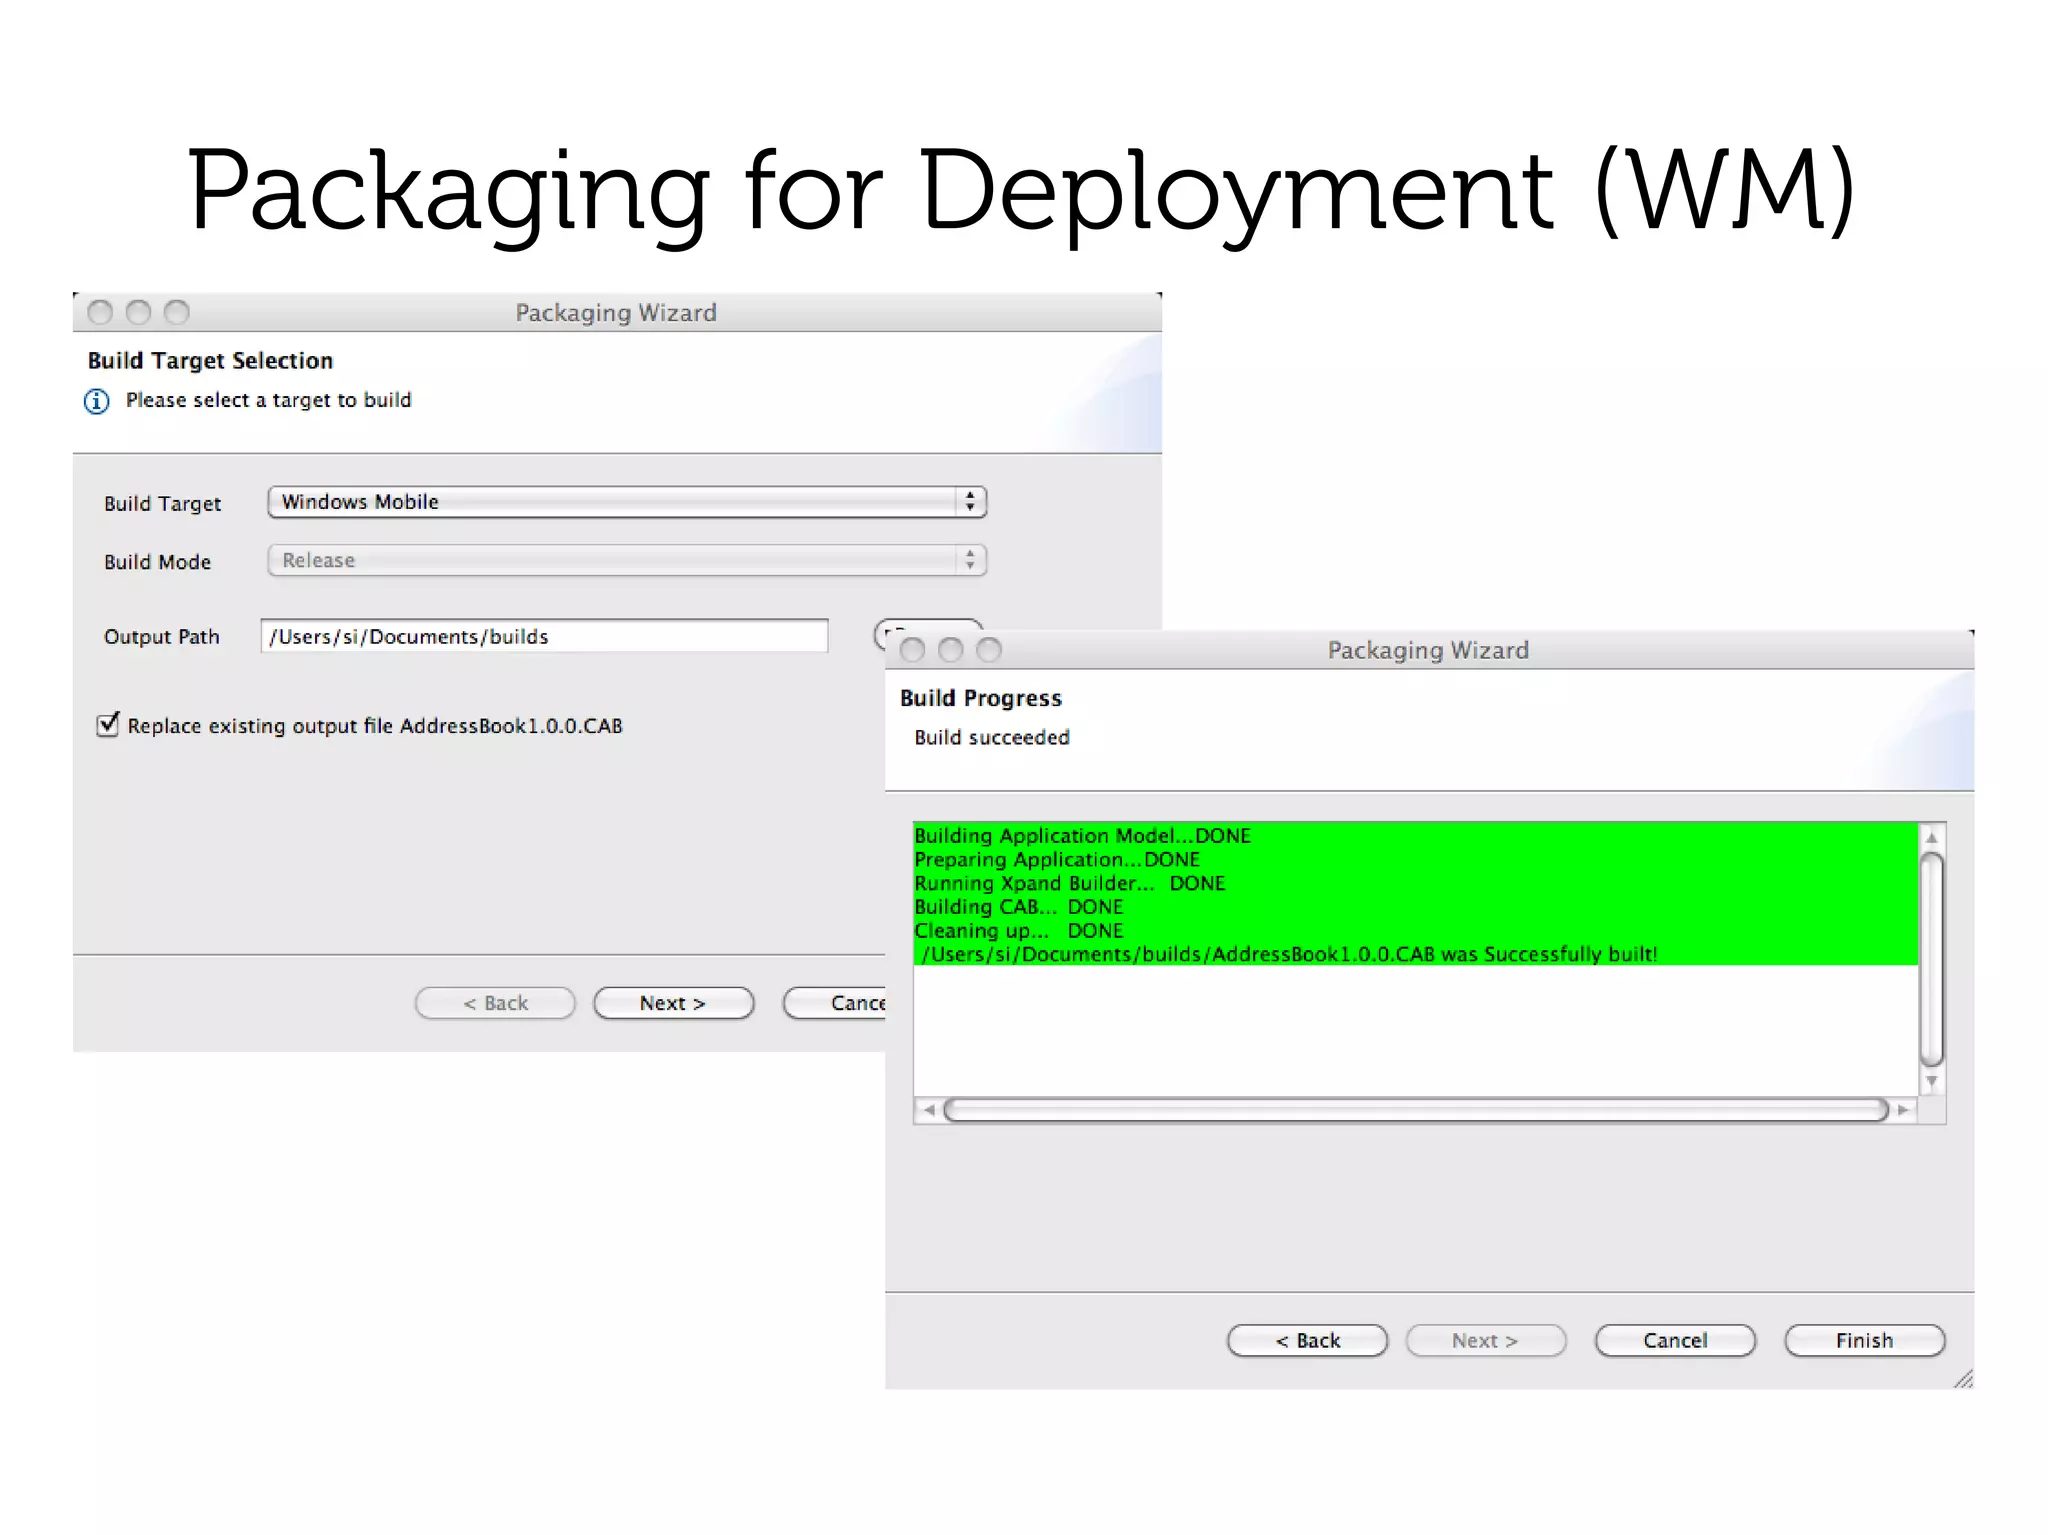Click the build log scroll right arrow
Screen dimensions: 2048x1535
pos(1903,1109)
